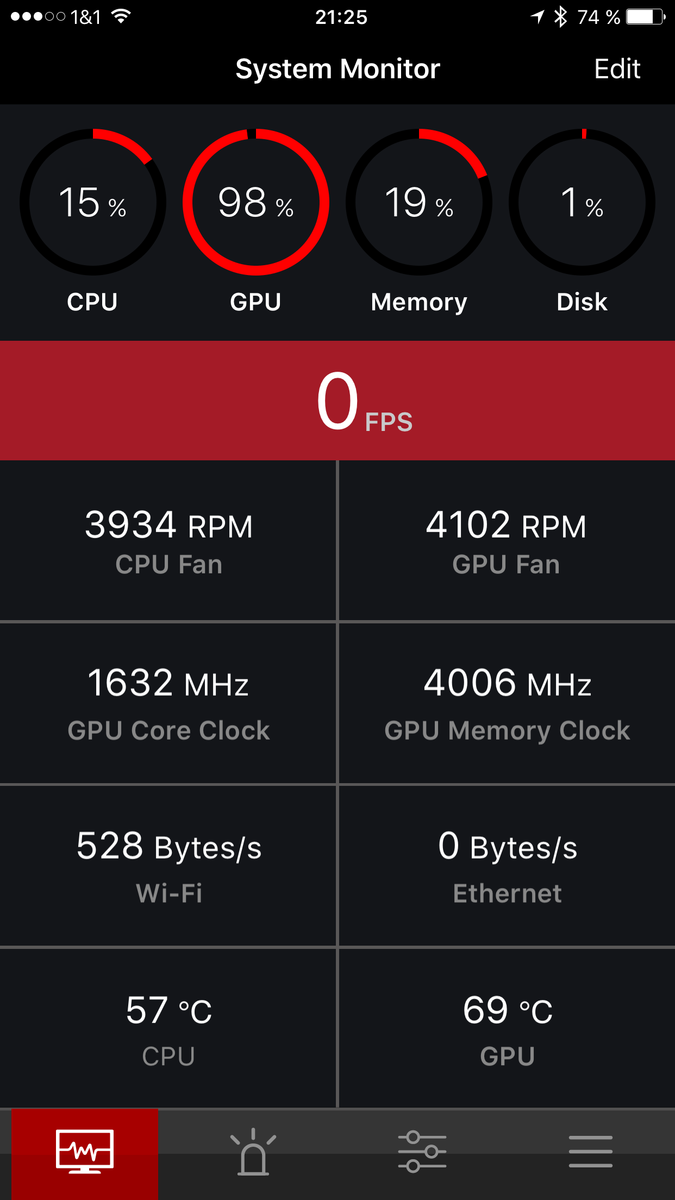
Task: Select the GPU usage gauge
Action: [256, 203]
